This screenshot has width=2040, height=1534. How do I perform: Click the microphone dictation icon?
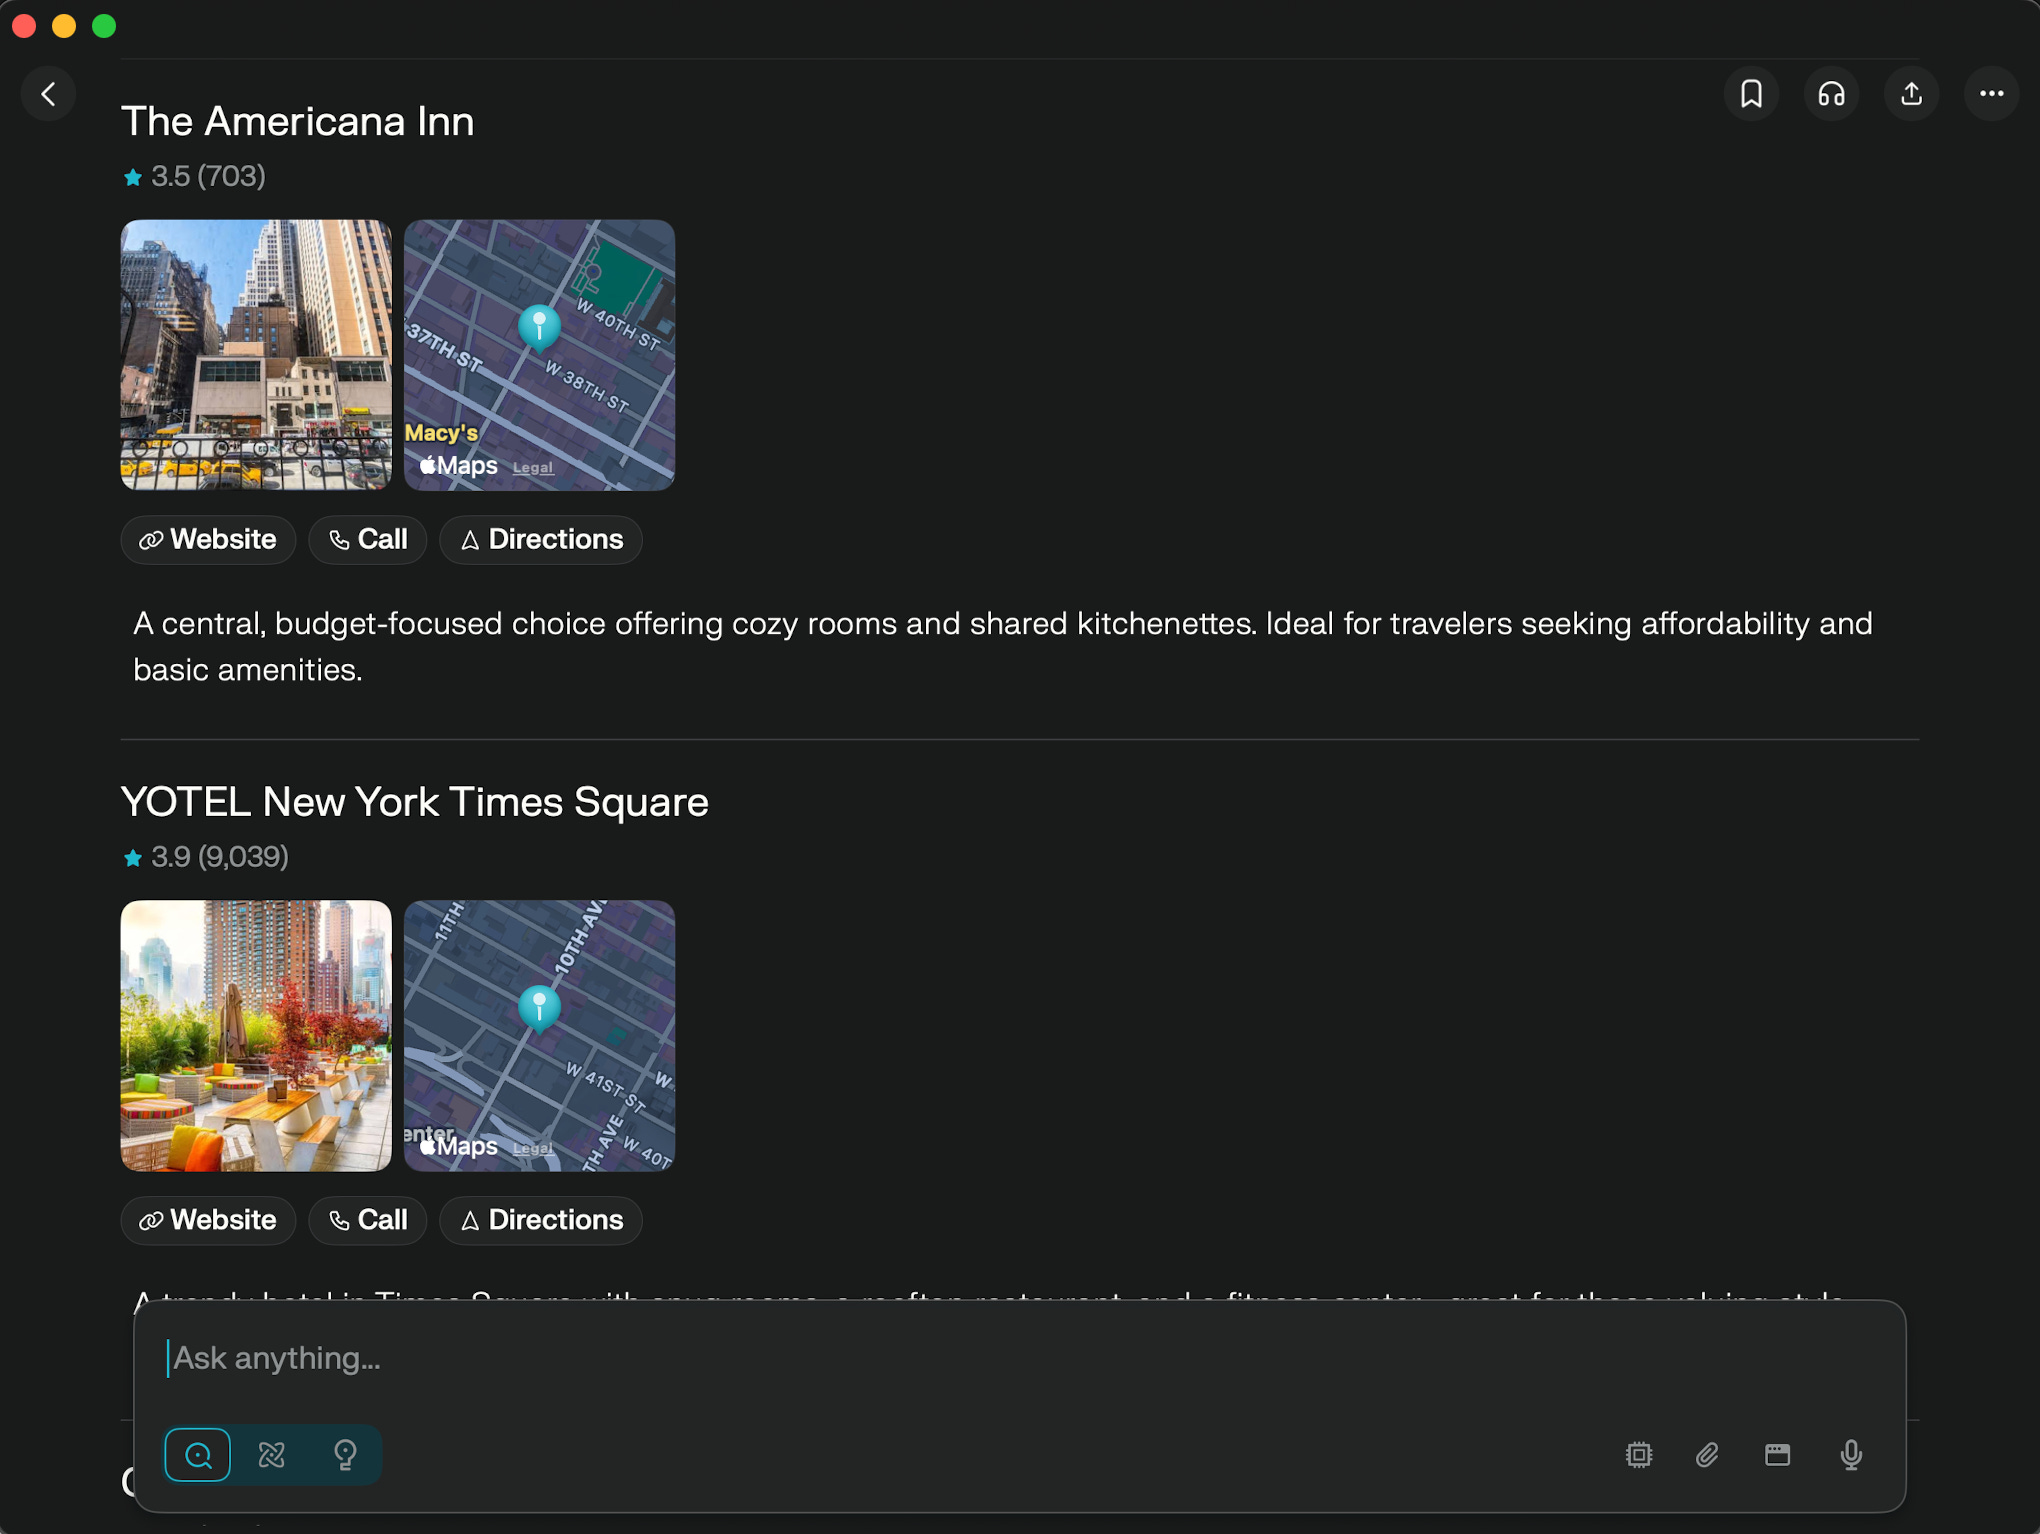tap(1851, 1454)
